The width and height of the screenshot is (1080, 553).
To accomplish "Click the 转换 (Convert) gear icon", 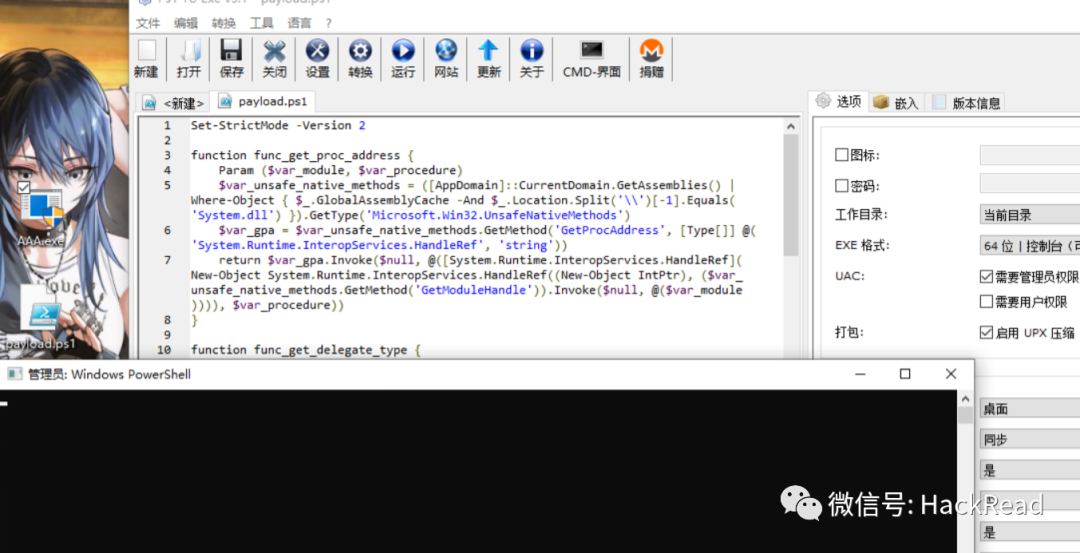I will click(360, 59).
